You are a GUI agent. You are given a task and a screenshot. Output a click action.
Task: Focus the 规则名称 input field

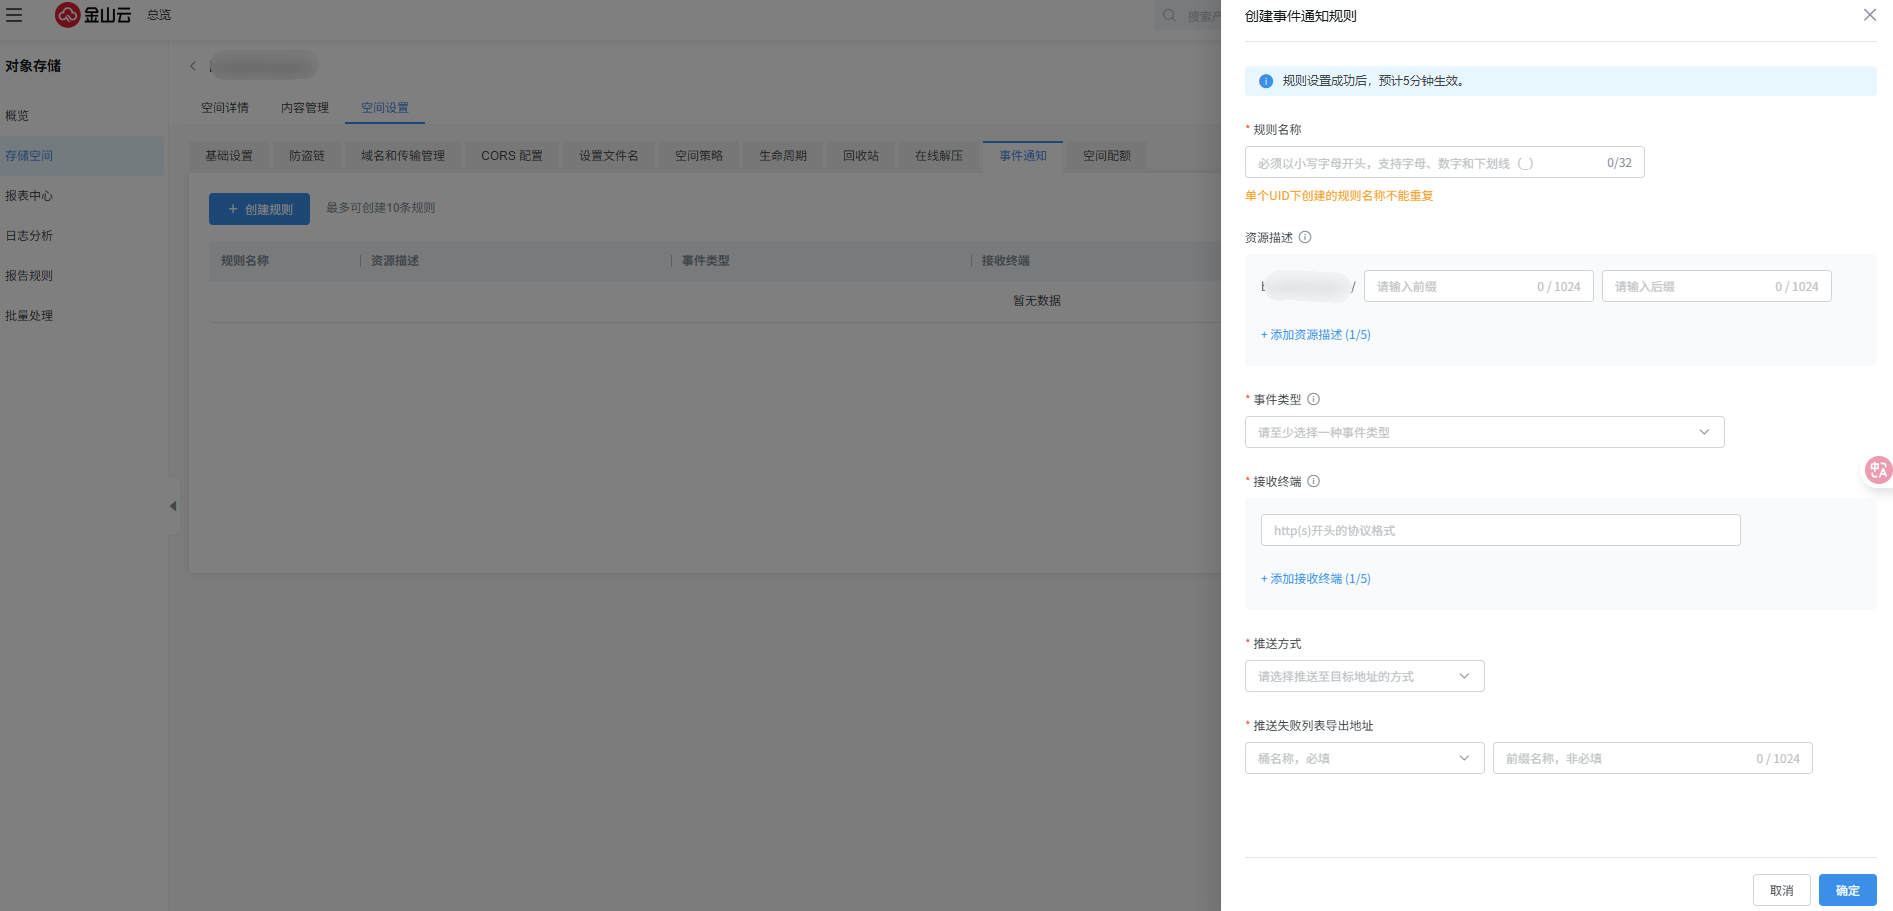point(1444,162)
